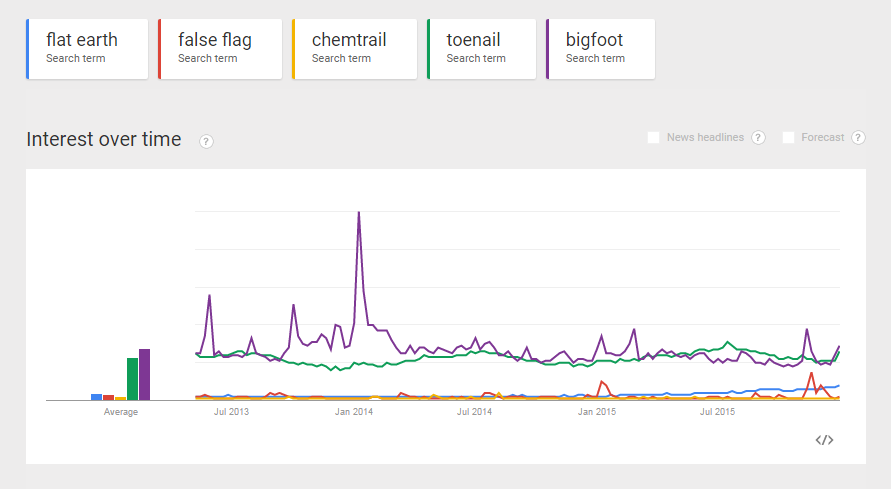
Task: Enable the News headlines checkbox
Action: [x=654, y=138]
